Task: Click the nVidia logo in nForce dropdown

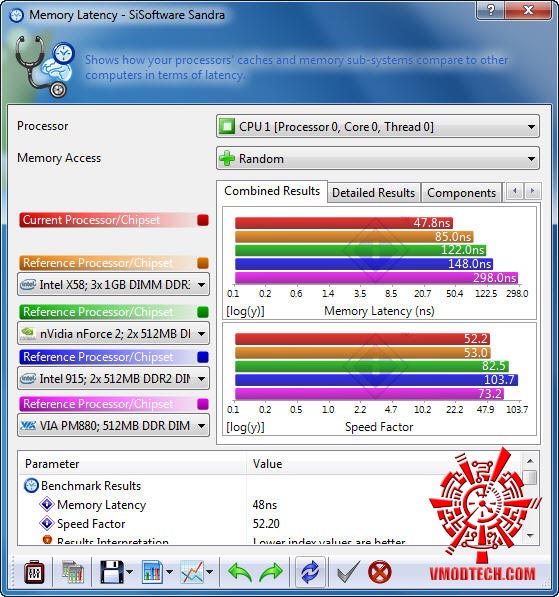Action: (28, 334)
